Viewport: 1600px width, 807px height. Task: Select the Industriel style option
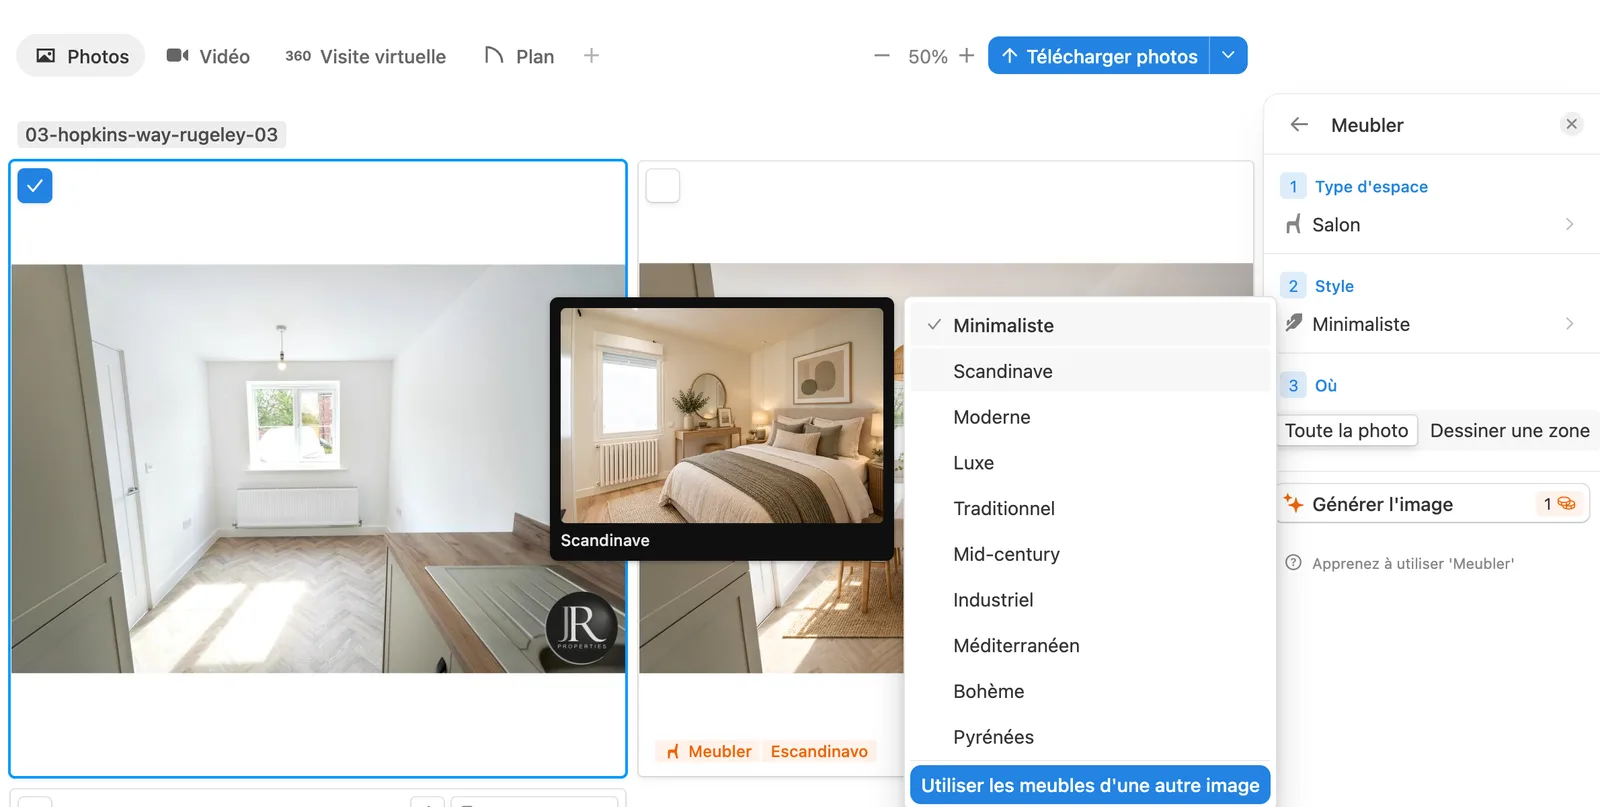click(1090, 600)
